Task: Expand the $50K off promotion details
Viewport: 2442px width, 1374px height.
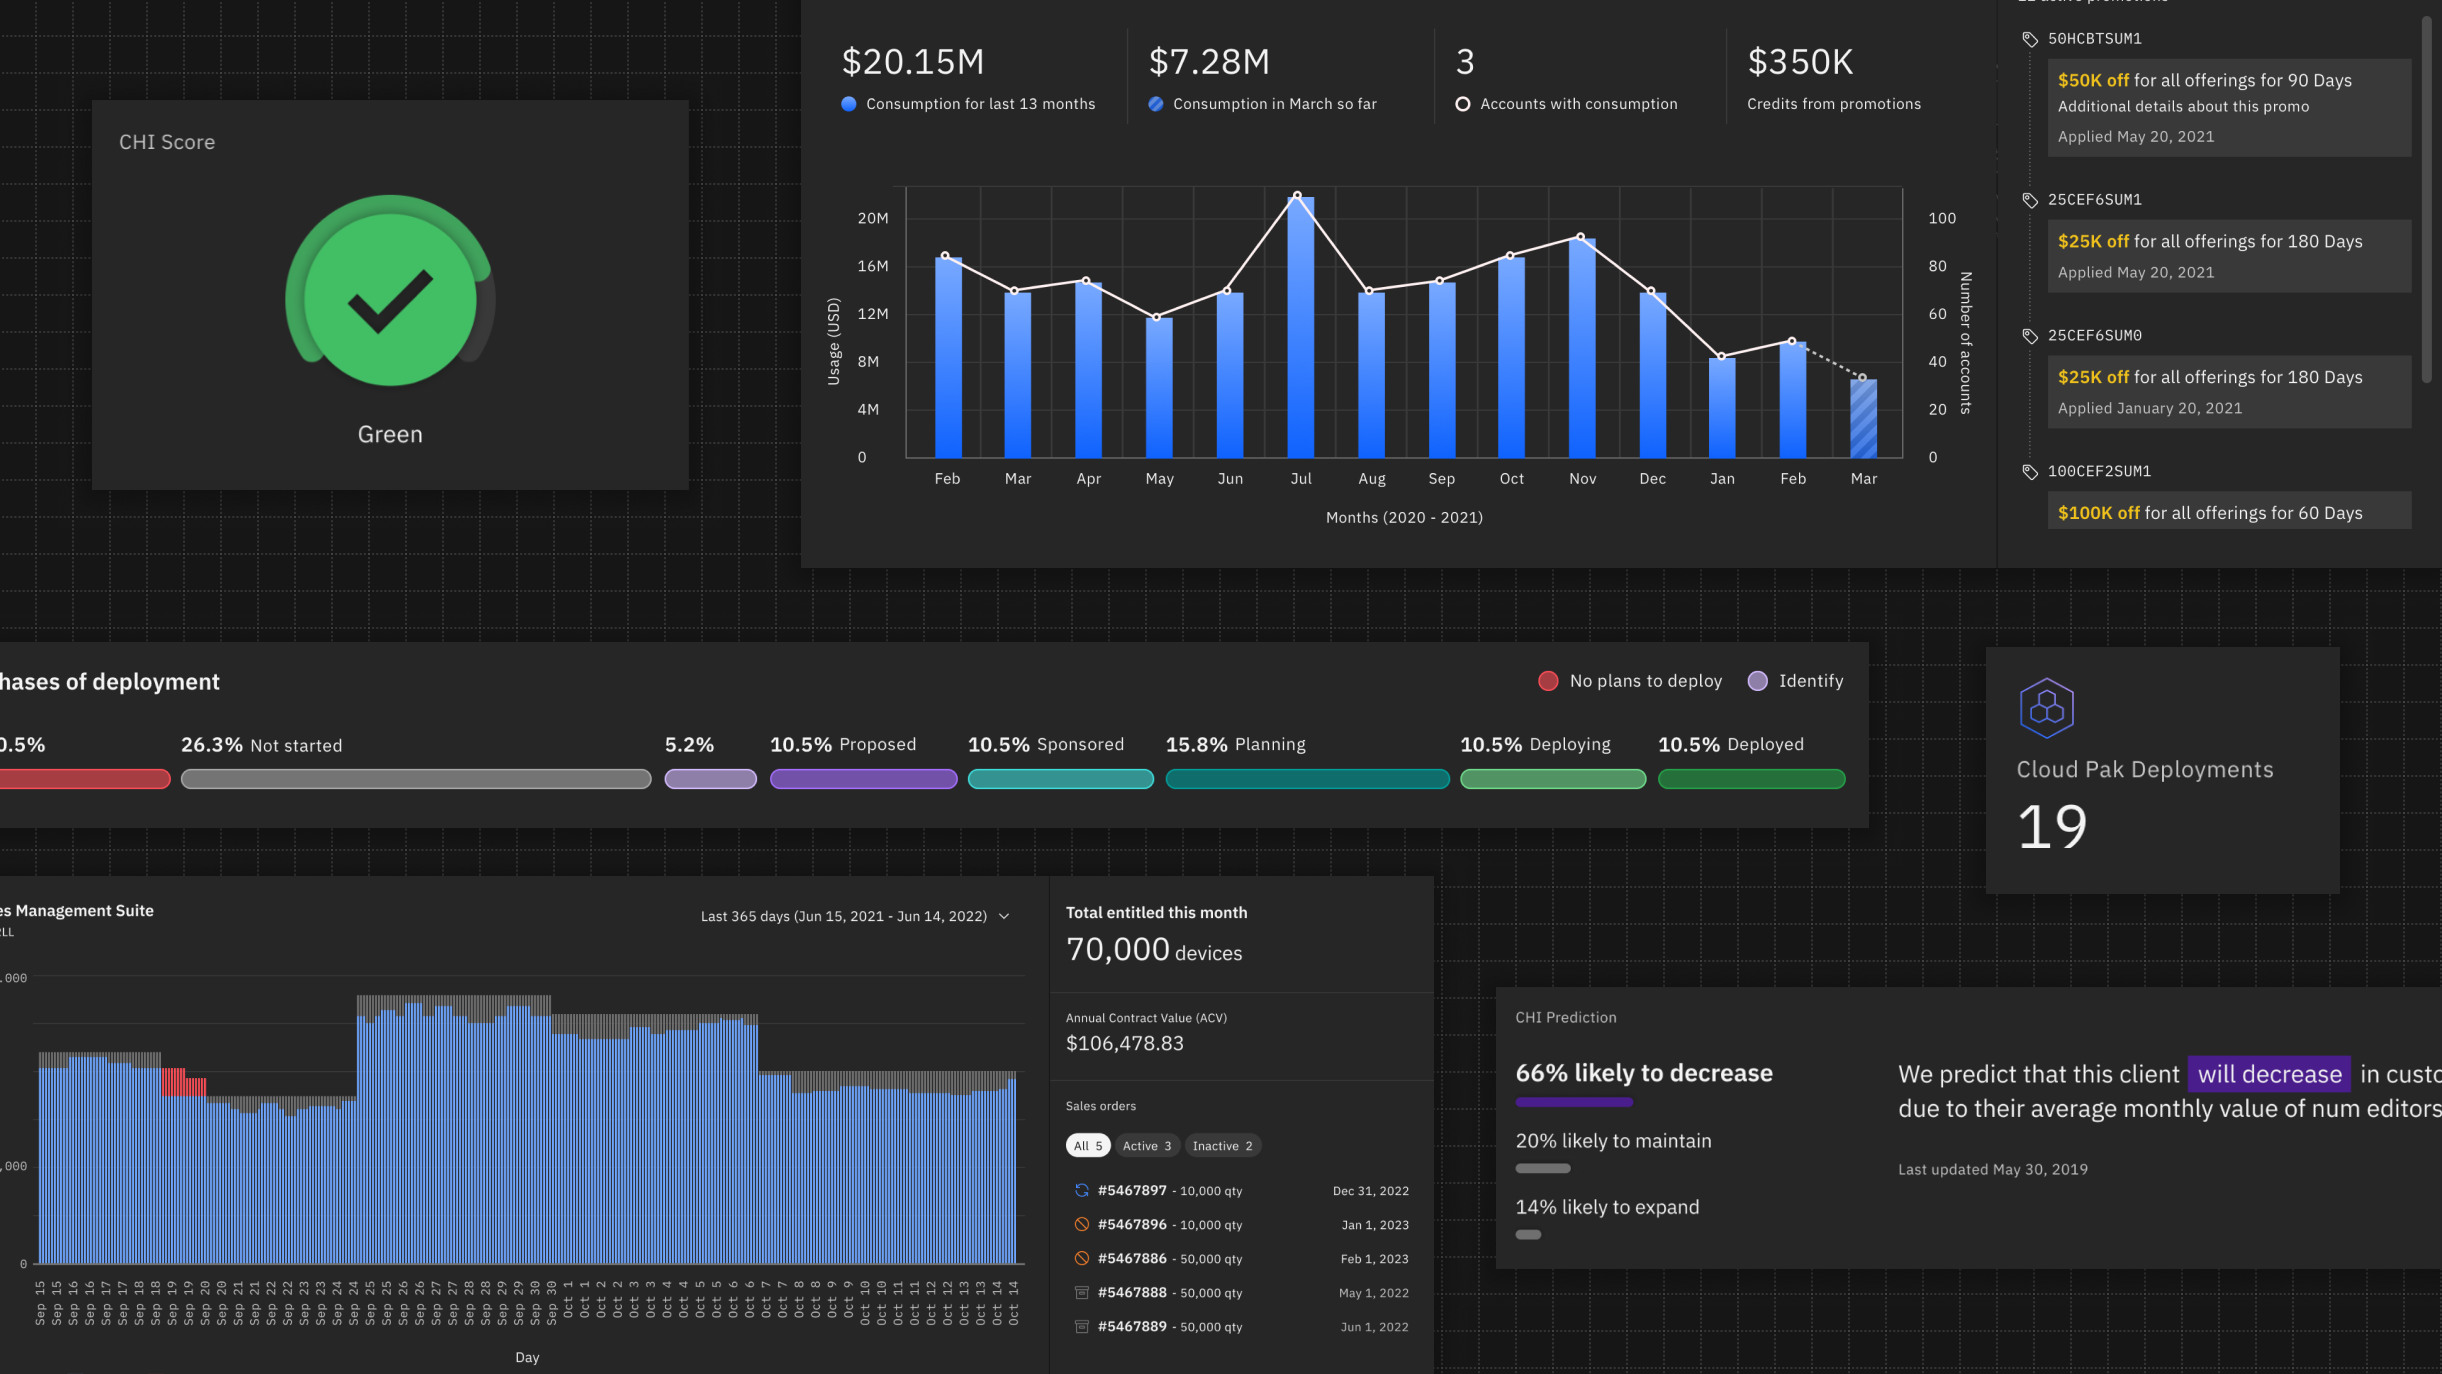Action: pyautogui.click(x=2228, y=107)
